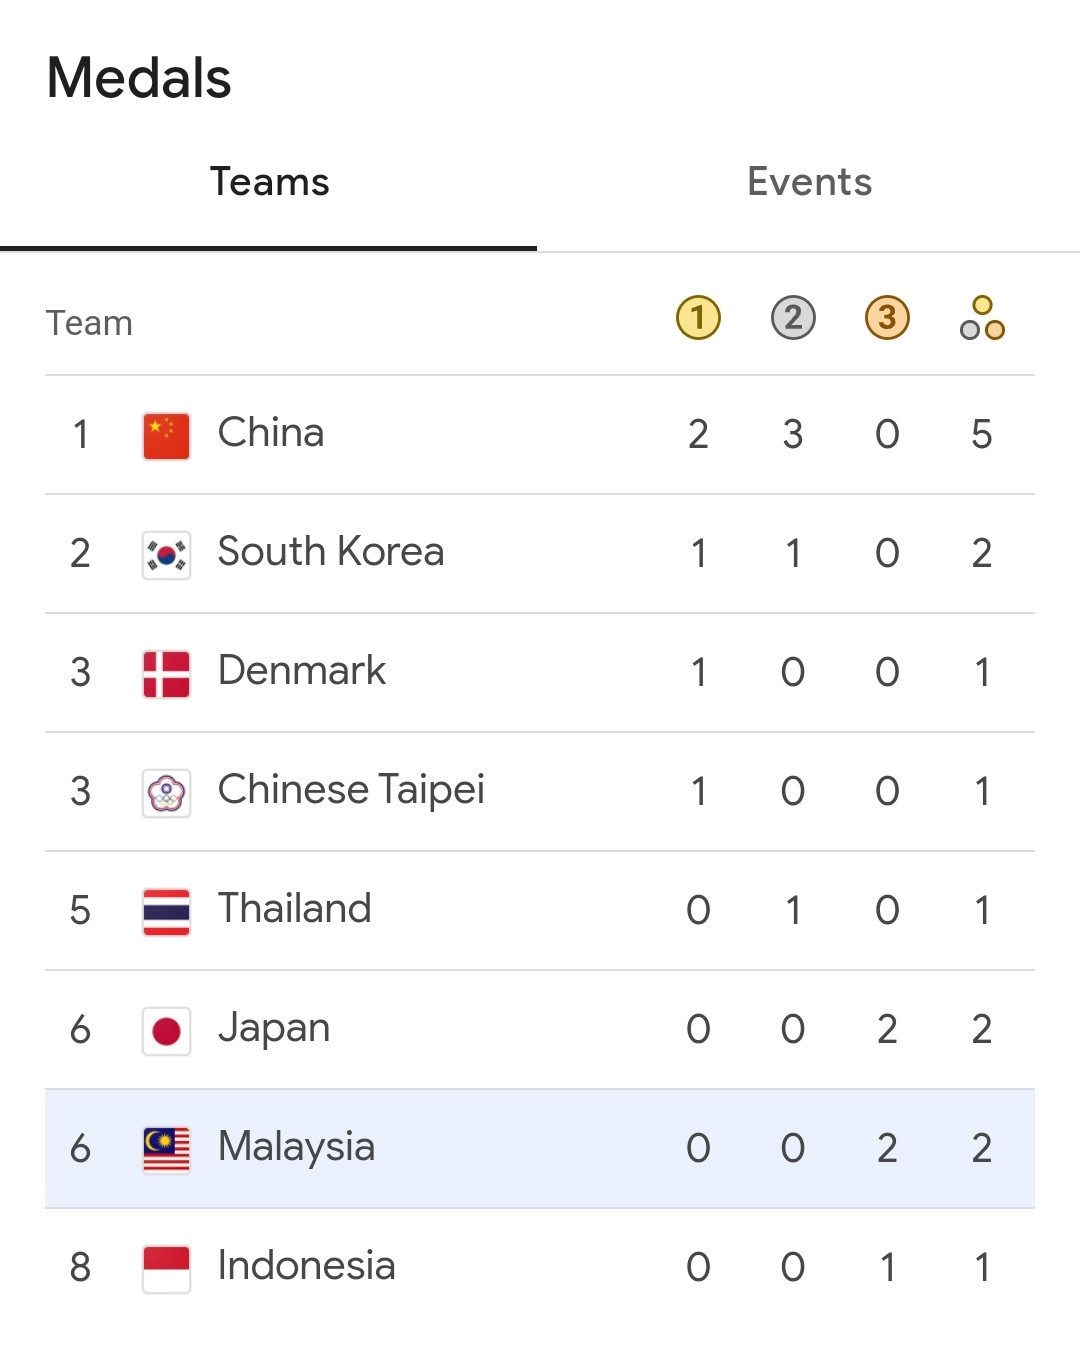Click the total medals column icon

pos(982,318)
